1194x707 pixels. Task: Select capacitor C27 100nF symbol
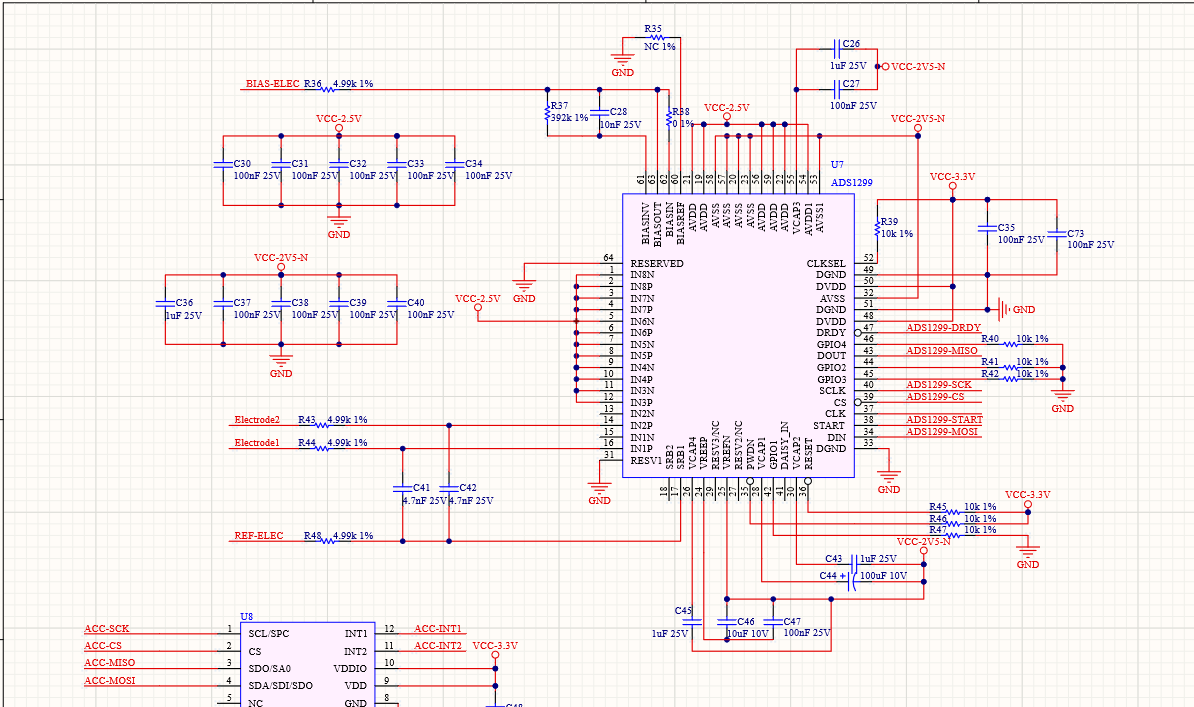(x=837, y=89)
